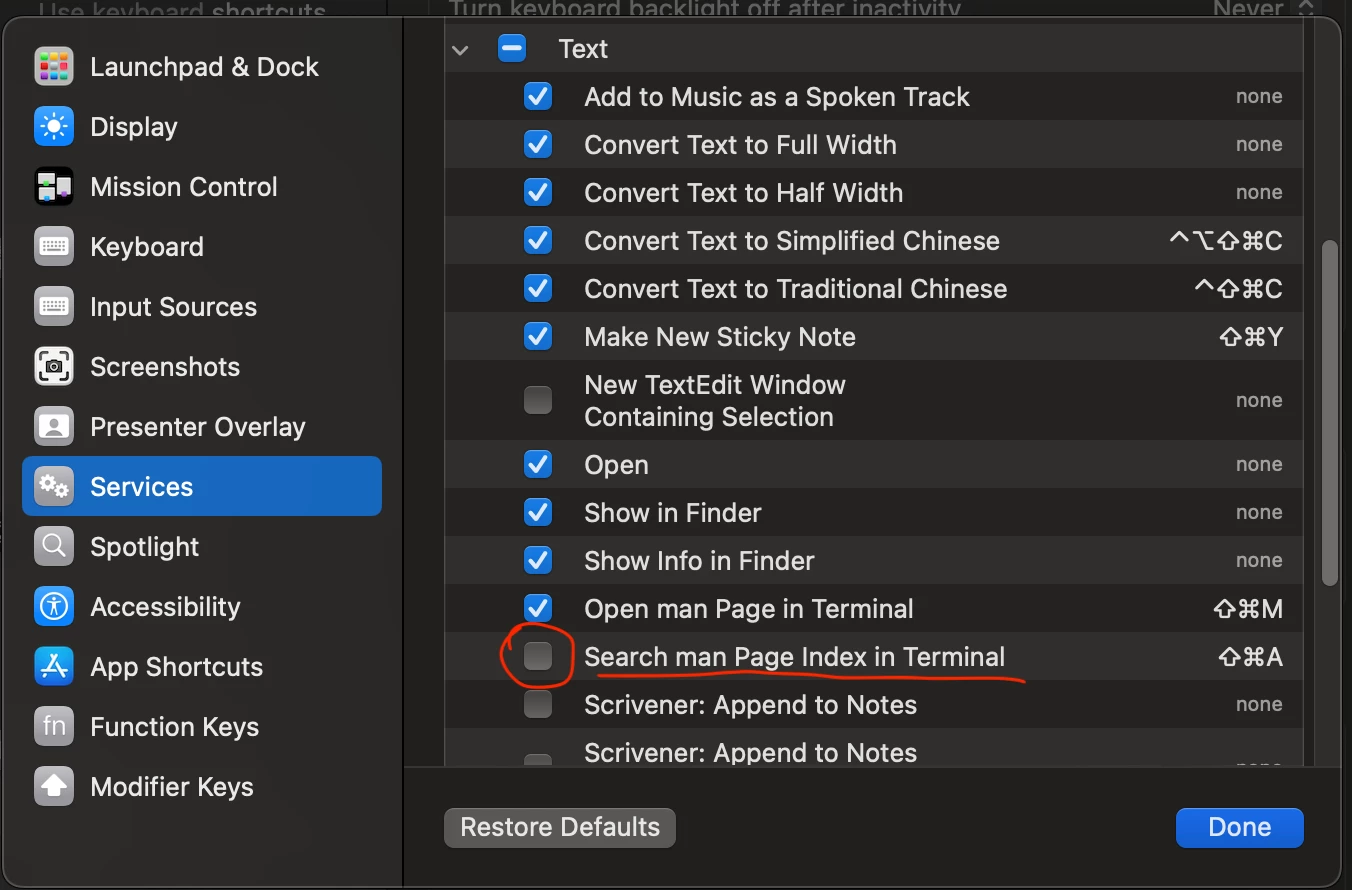Open keyboard backlight inactivity dropdown
Viewport: 1352px width, 890px height.
click(1303, 9)
